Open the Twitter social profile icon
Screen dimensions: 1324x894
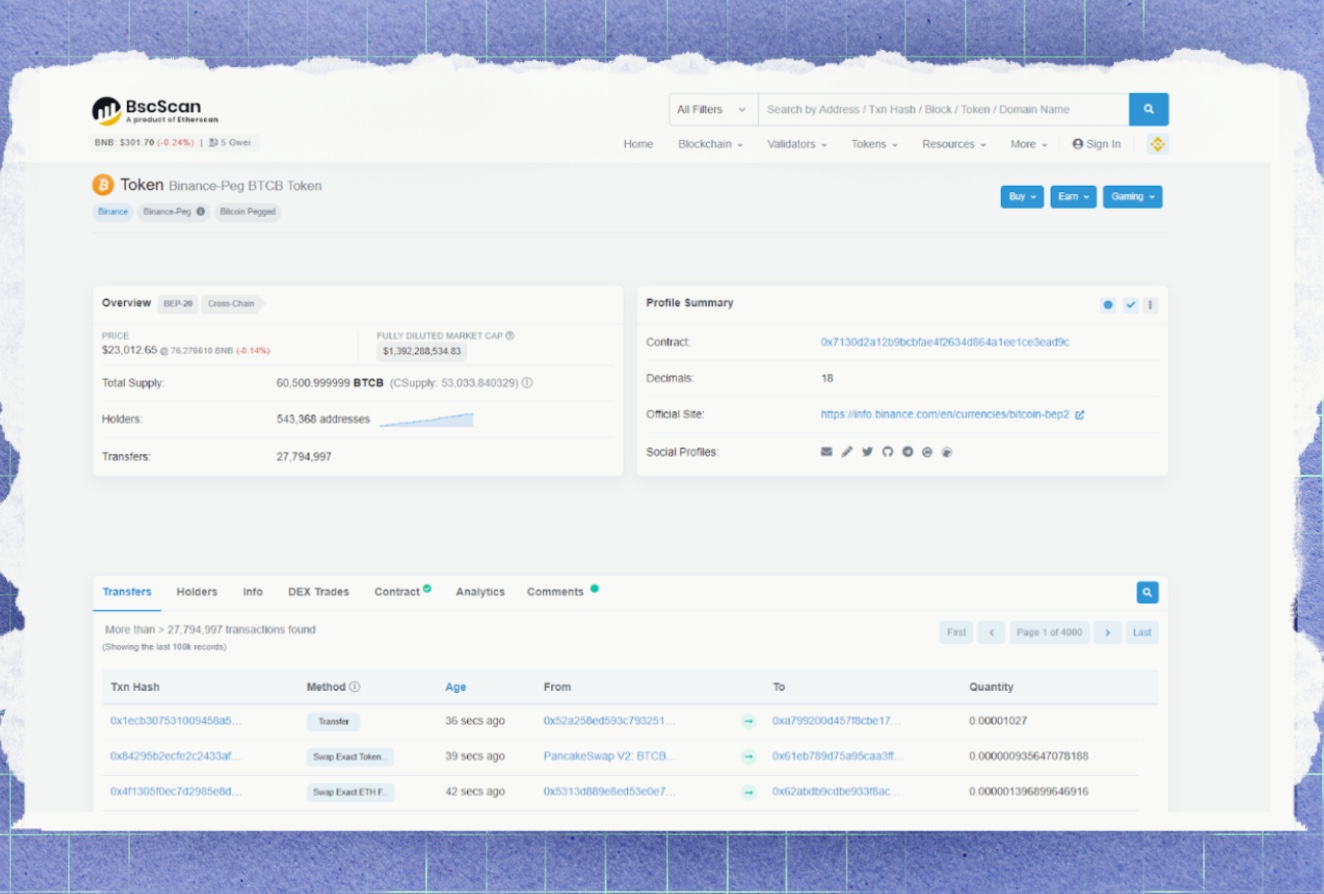(x=867, y=452)
